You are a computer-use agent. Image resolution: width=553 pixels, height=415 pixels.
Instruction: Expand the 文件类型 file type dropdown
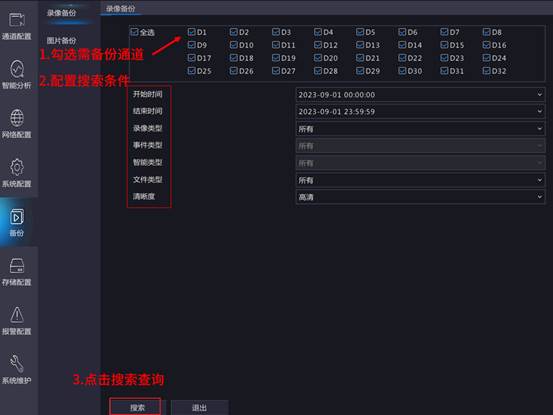pyautogui.click(x=420, y=180)
